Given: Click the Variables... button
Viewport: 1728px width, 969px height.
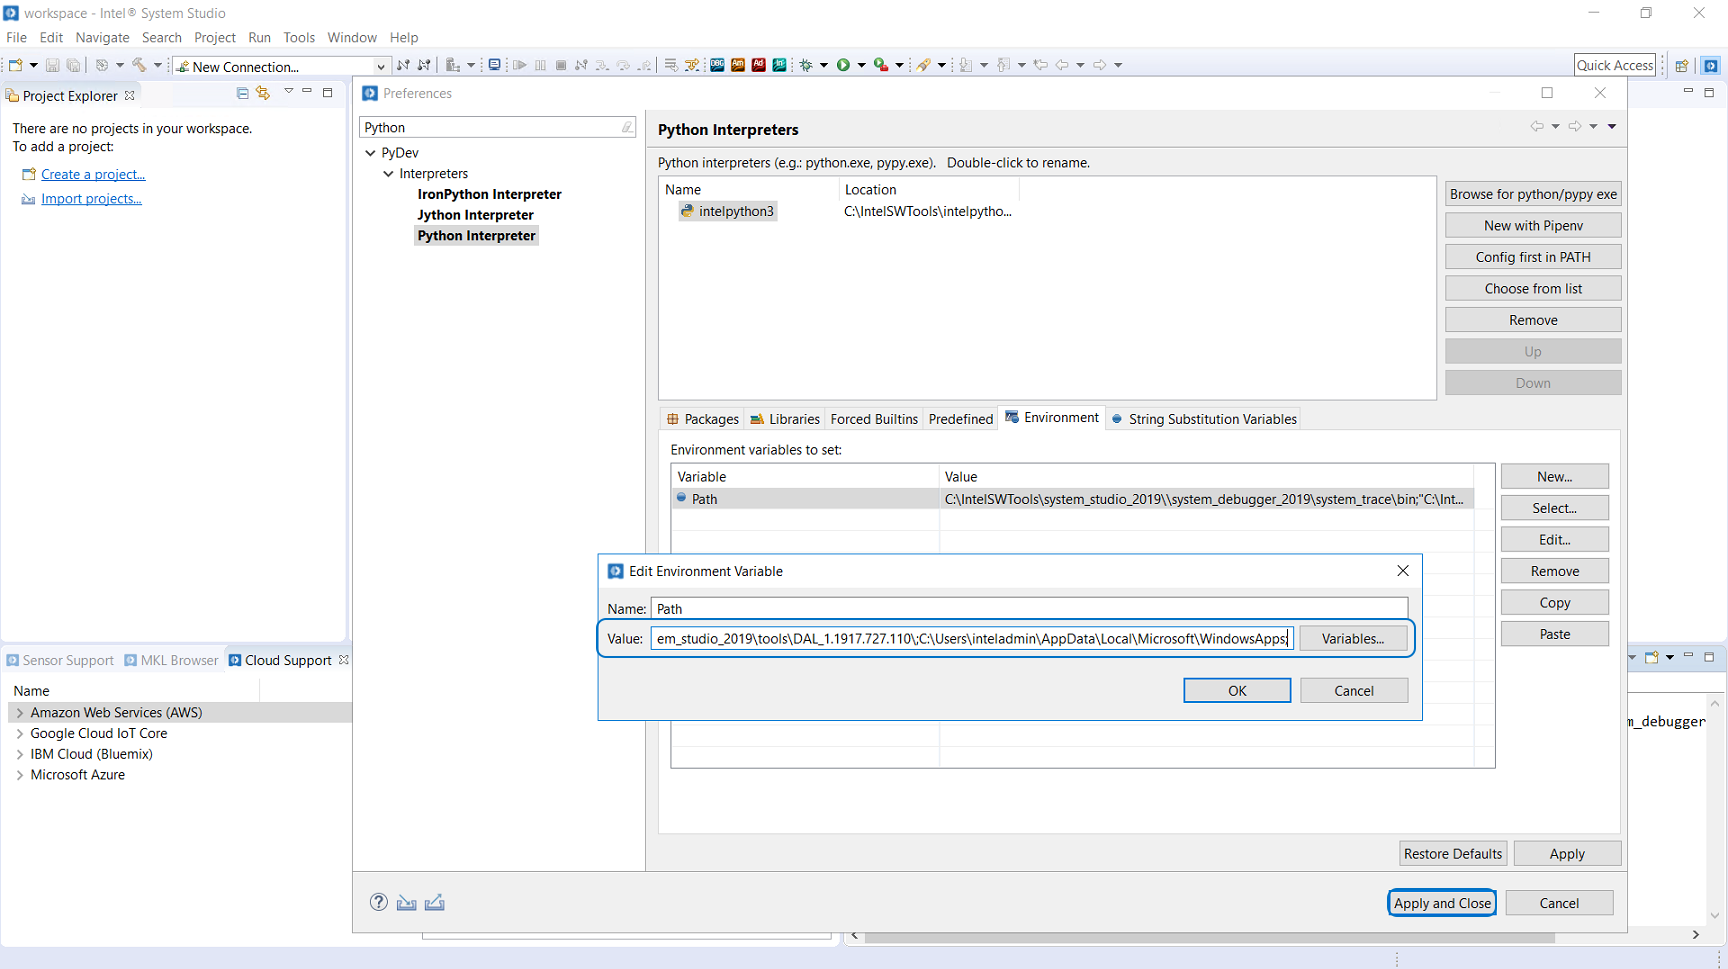Looking at the screenshot, I should click(x=1353, y=639).
